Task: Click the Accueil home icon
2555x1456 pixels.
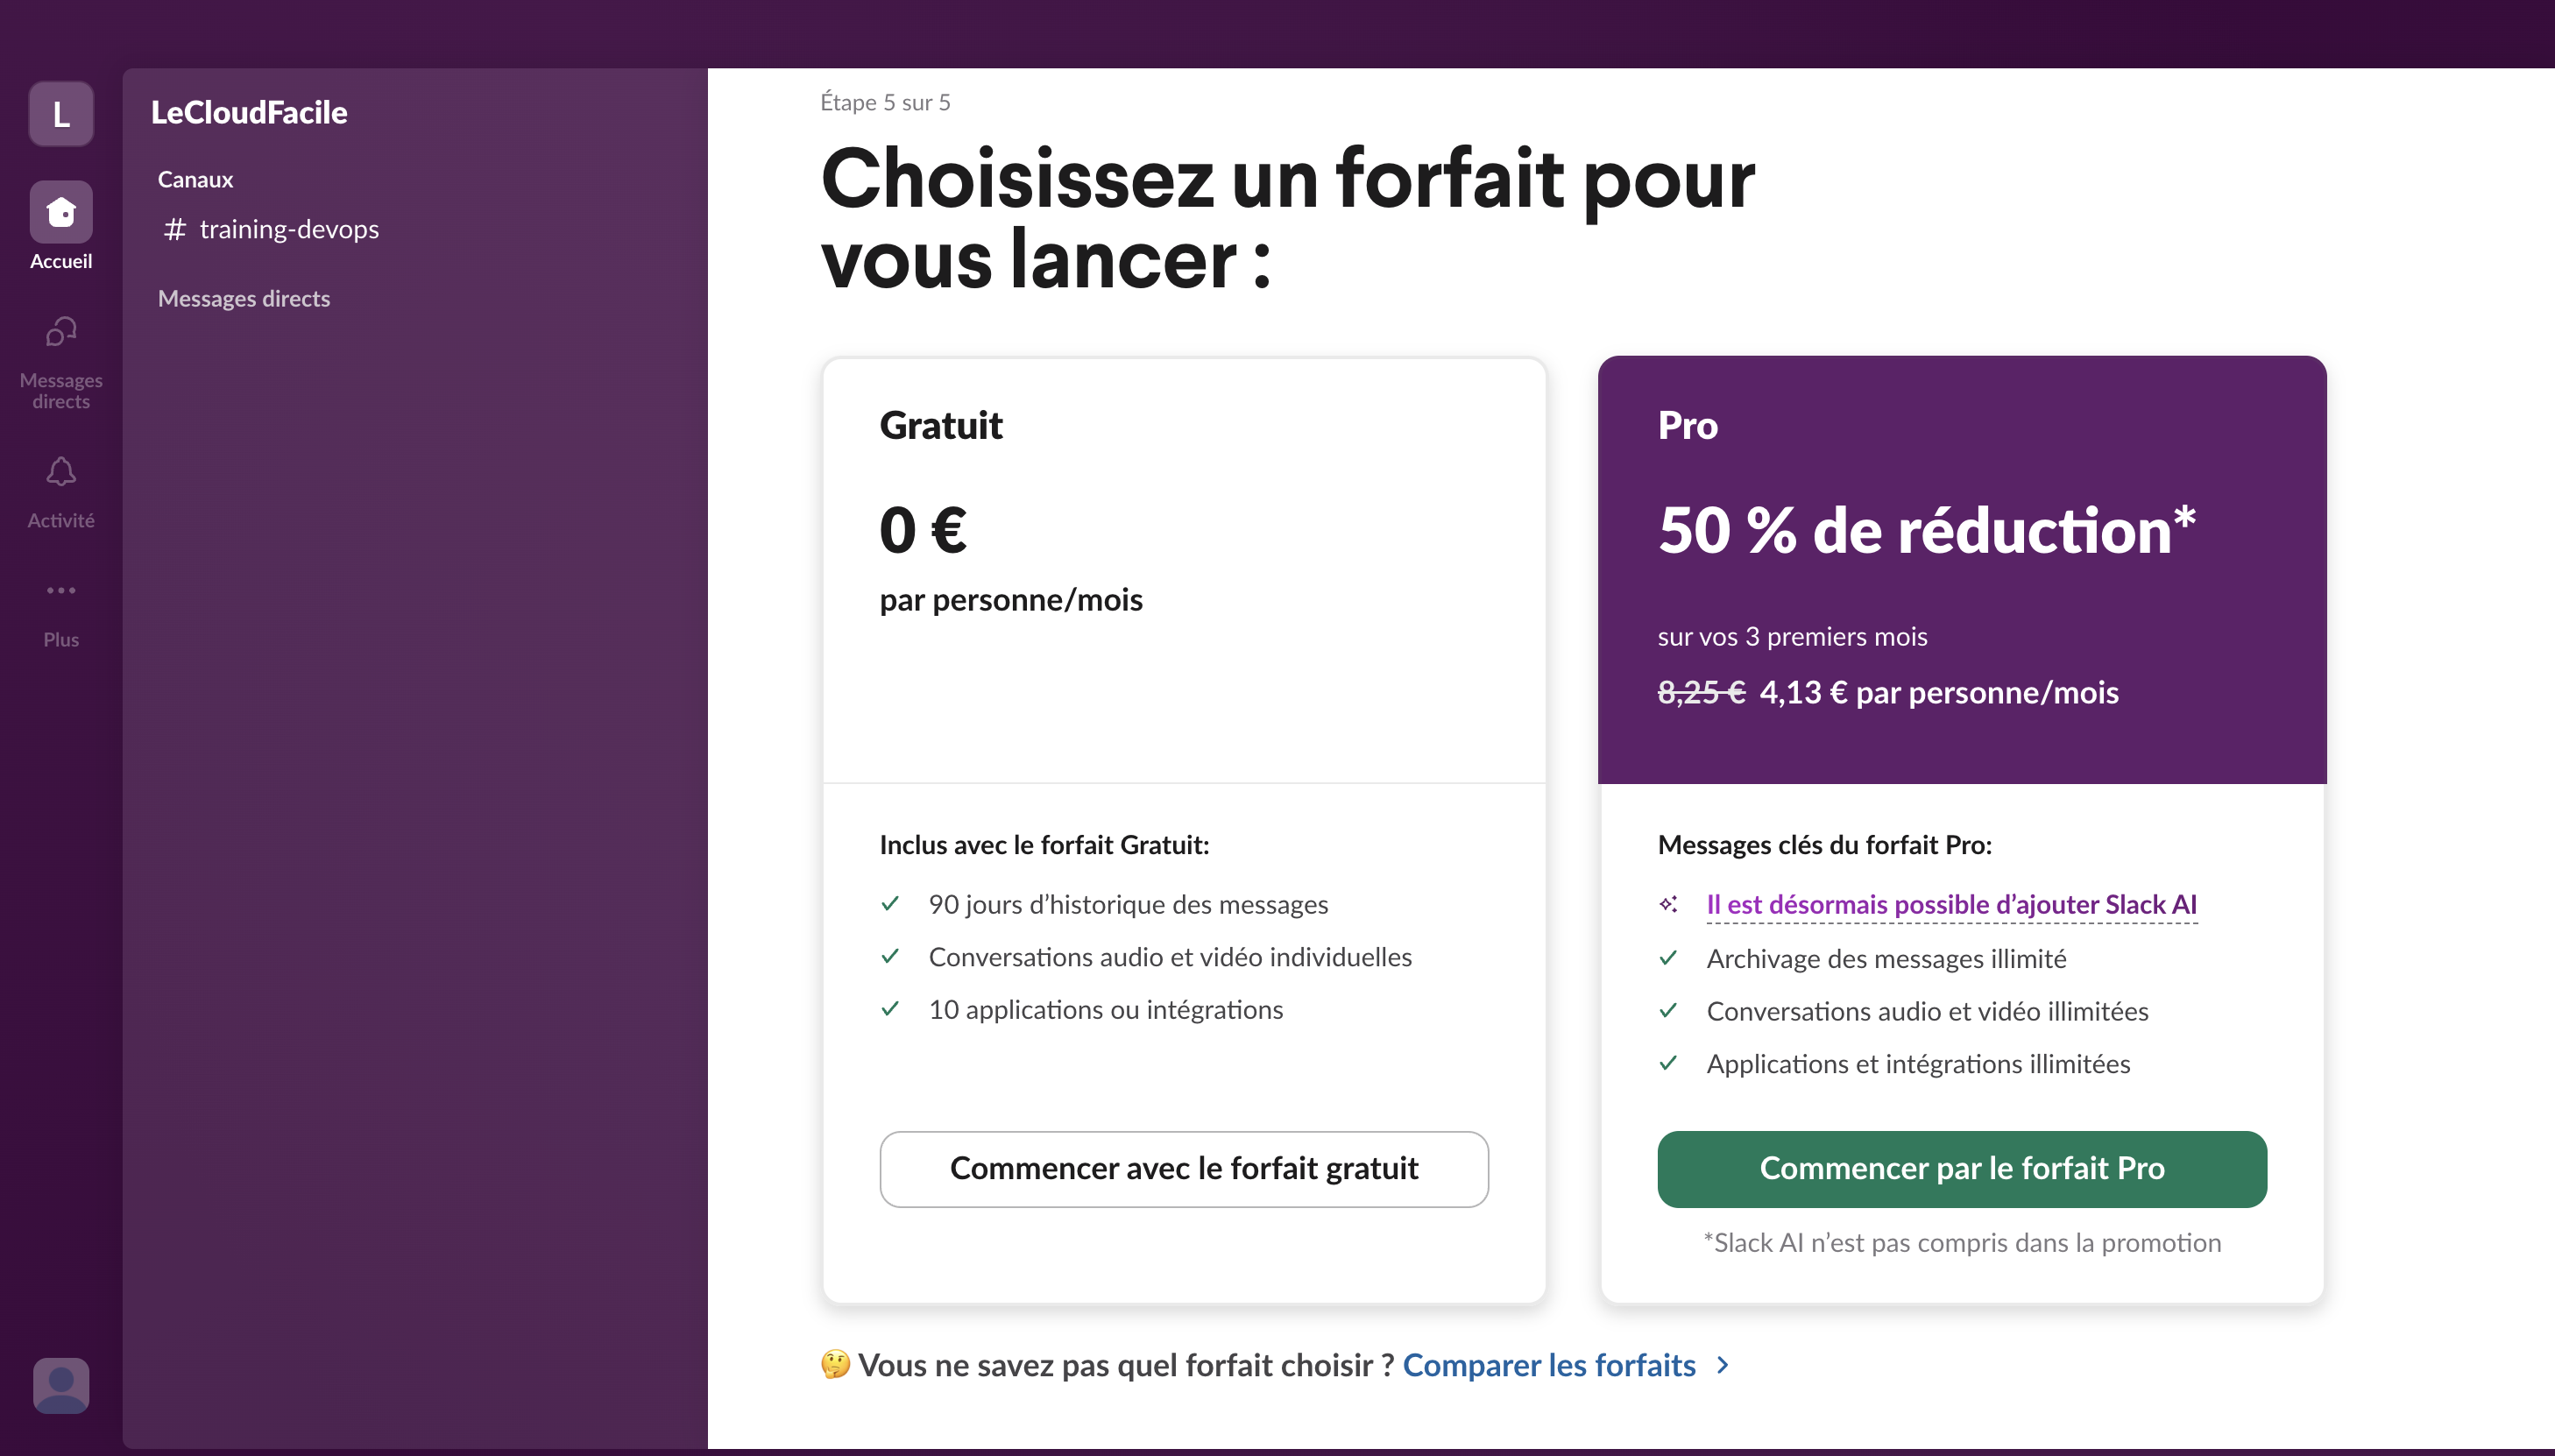Action: tap(61, 212)
